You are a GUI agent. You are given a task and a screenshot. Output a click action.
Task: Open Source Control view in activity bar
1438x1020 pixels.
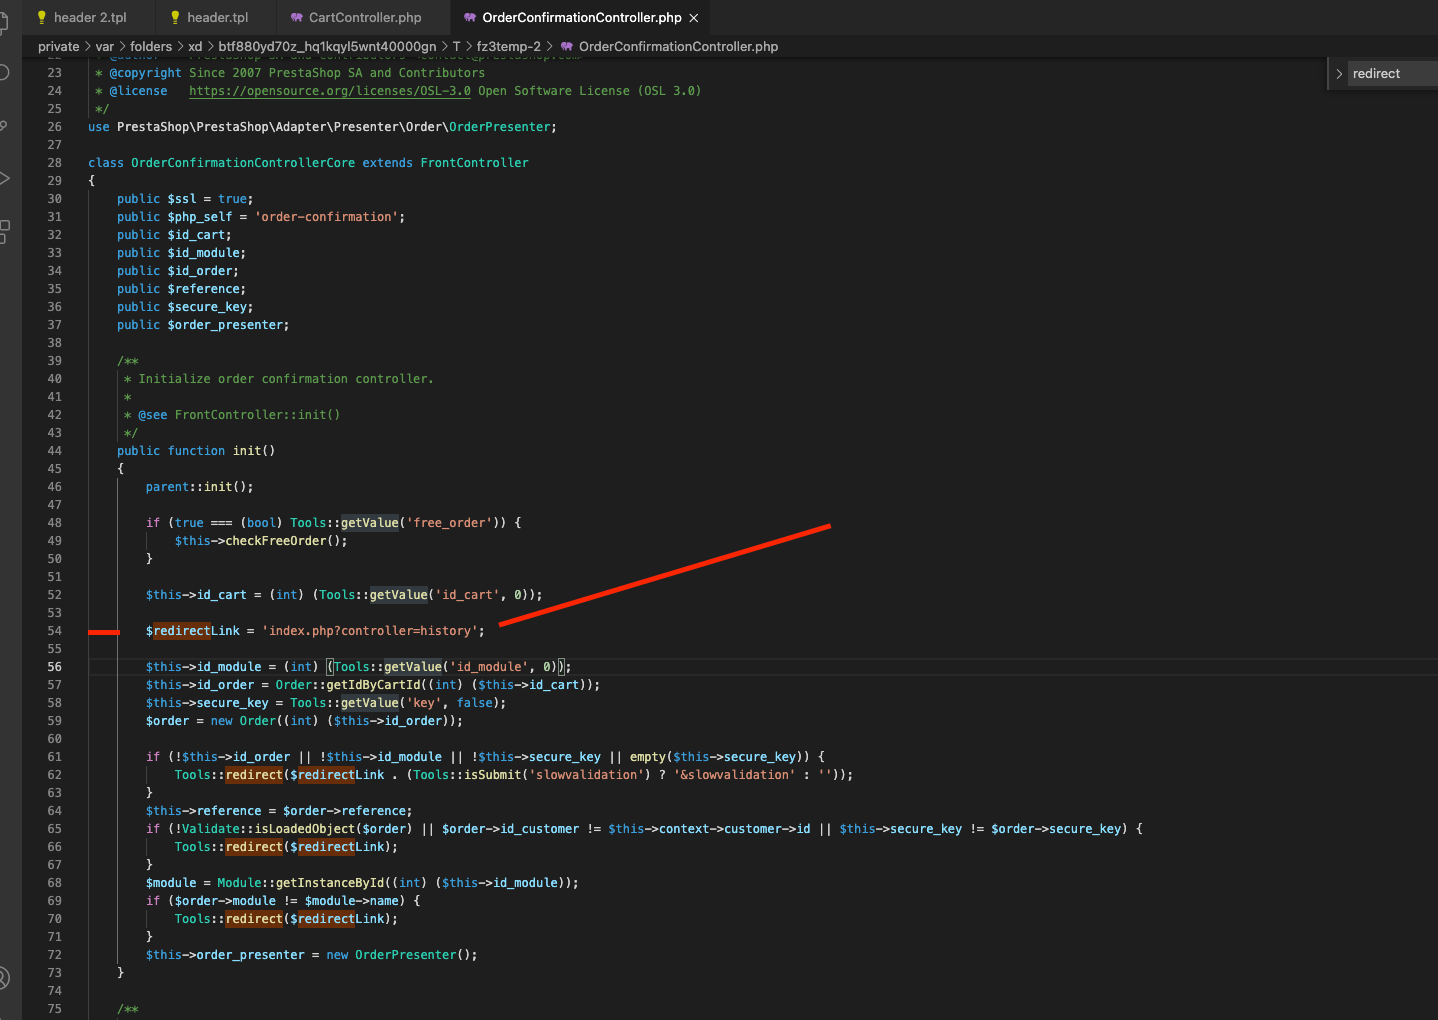(x=4, y=125)
